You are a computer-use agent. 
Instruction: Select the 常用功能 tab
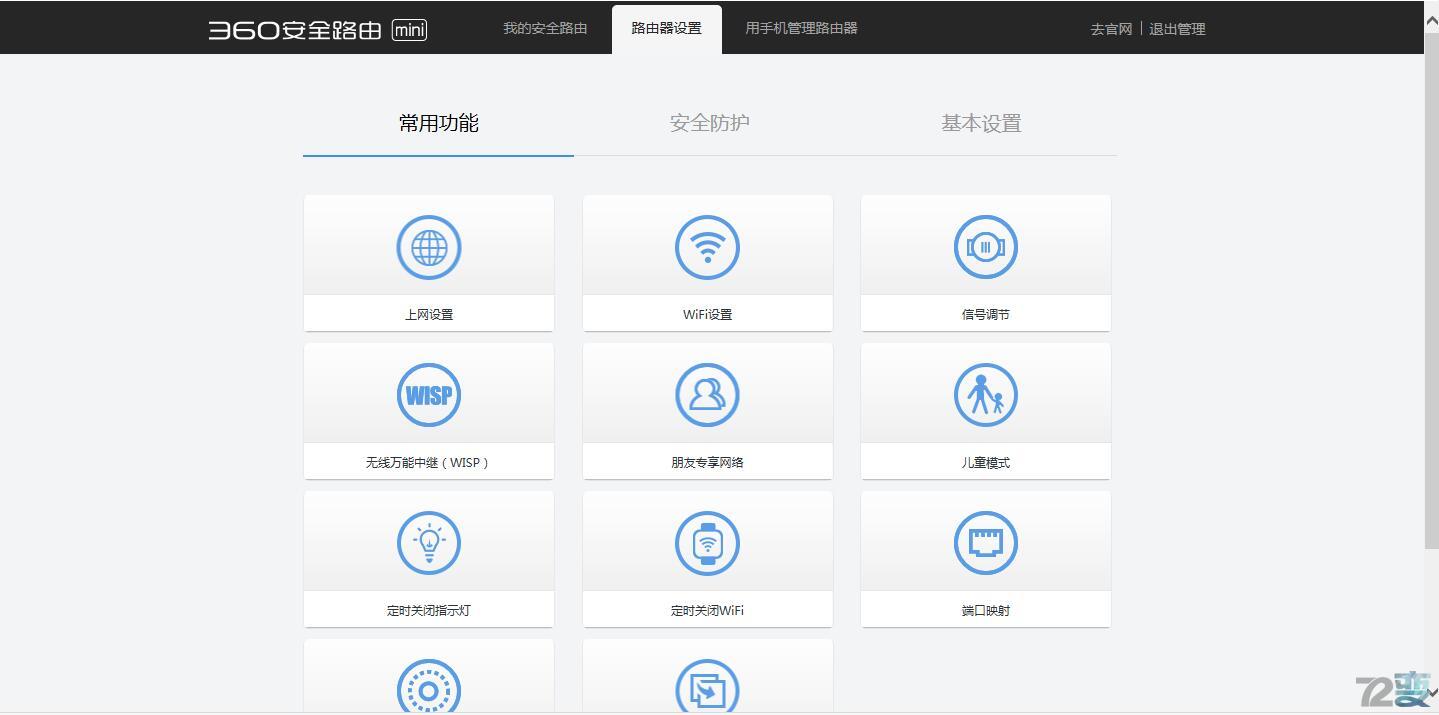click(437, 122)
